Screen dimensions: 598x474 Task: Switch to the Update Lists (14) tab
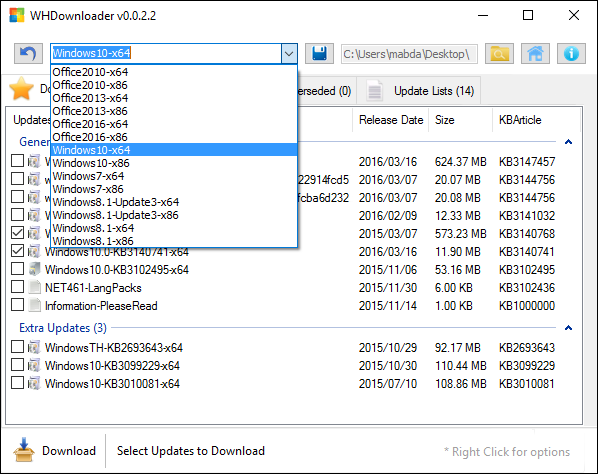pos(420,91)
